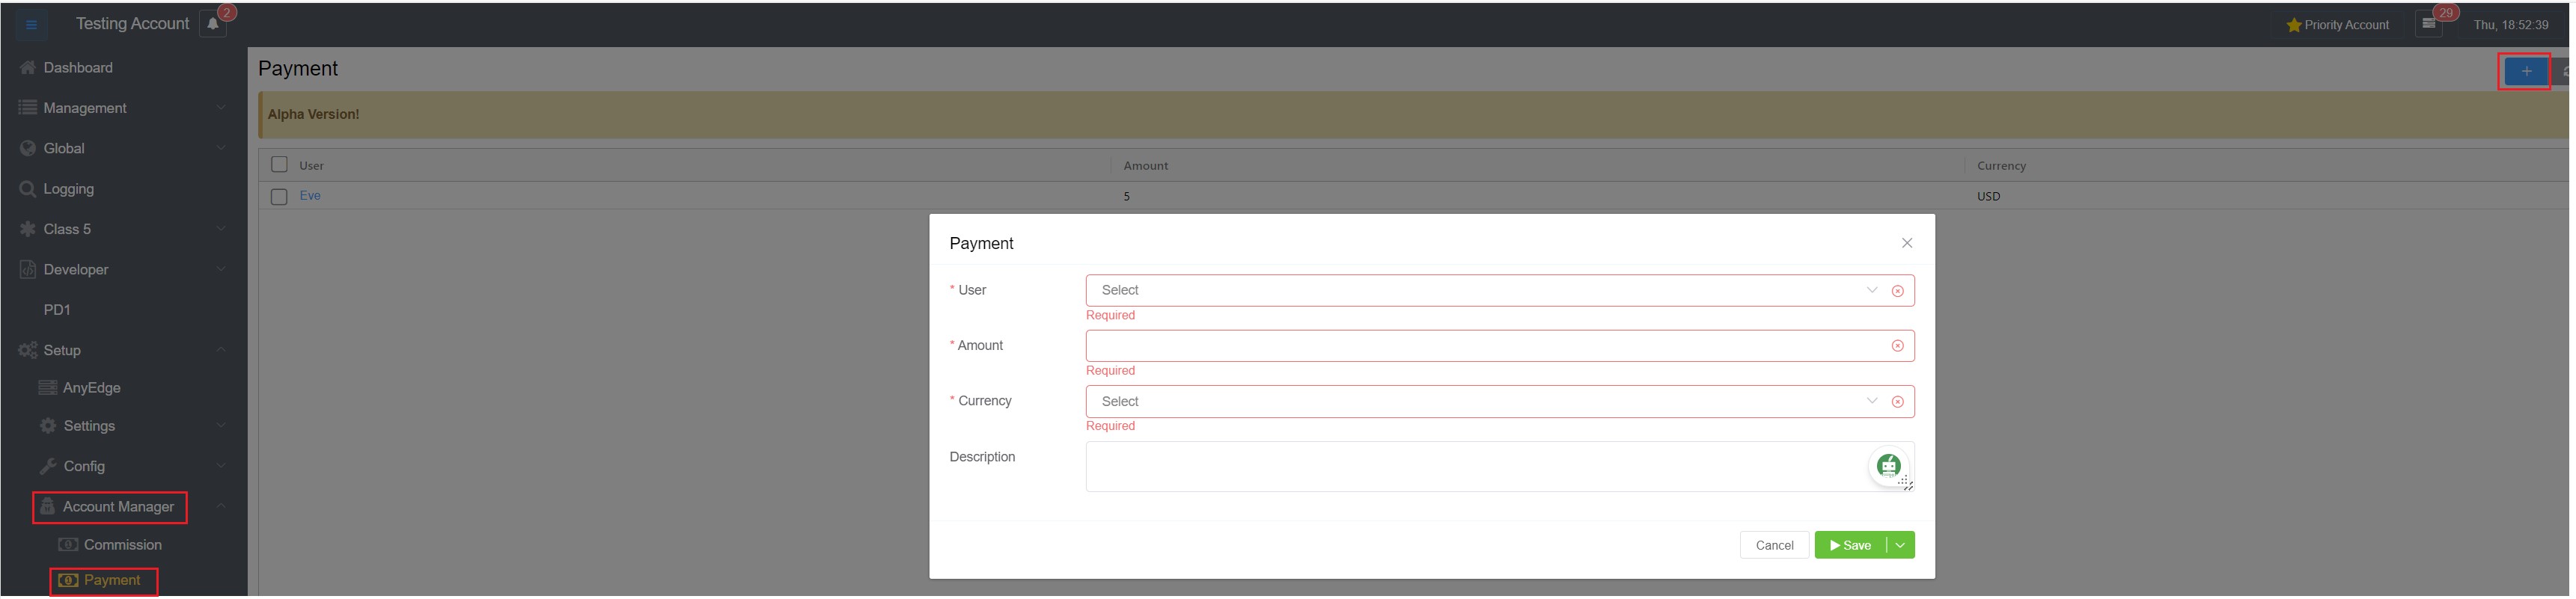Open Commission under Account Manager
This screenshot has height=599, width=2576.
tap(122, 545)
